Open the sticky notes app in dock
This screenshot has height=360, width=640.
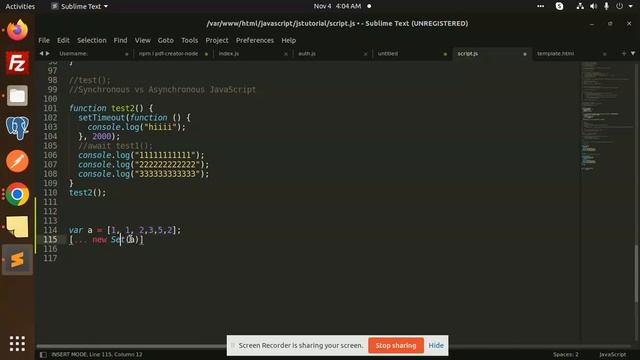point(17,227)
